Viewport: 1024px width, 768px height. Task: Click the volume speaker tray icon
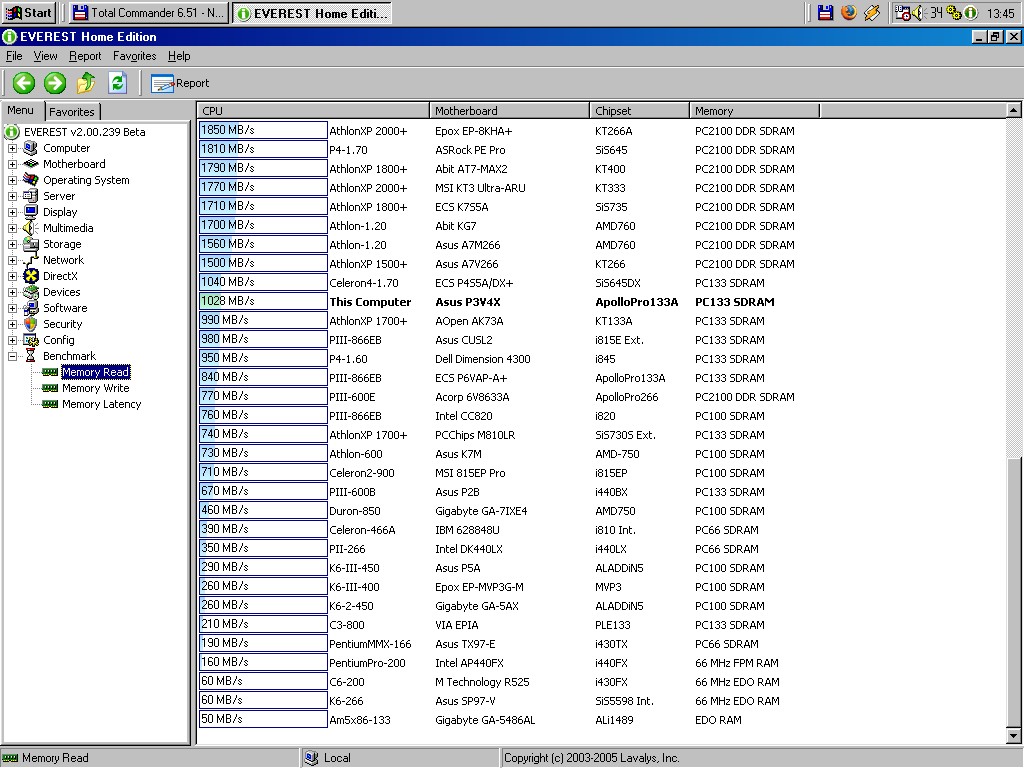[918, 12]
